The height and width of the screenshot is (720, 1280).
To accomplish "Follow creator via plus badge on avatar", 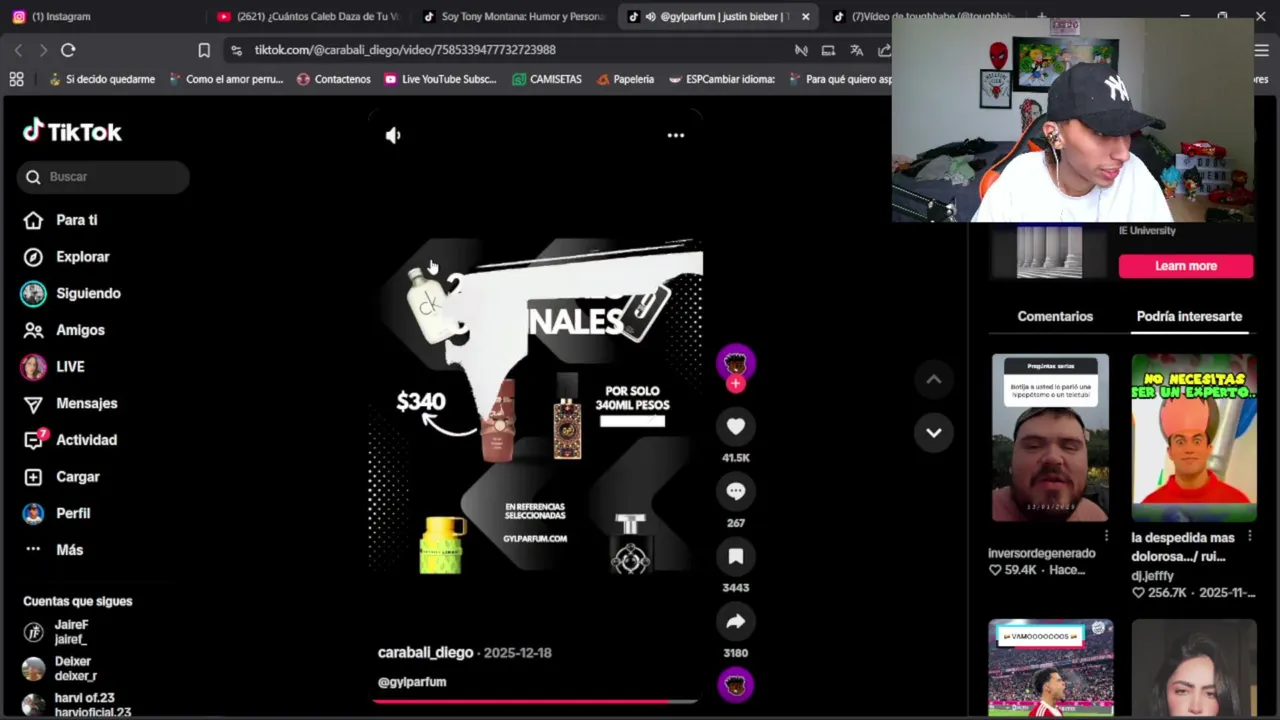I will 736,384.
